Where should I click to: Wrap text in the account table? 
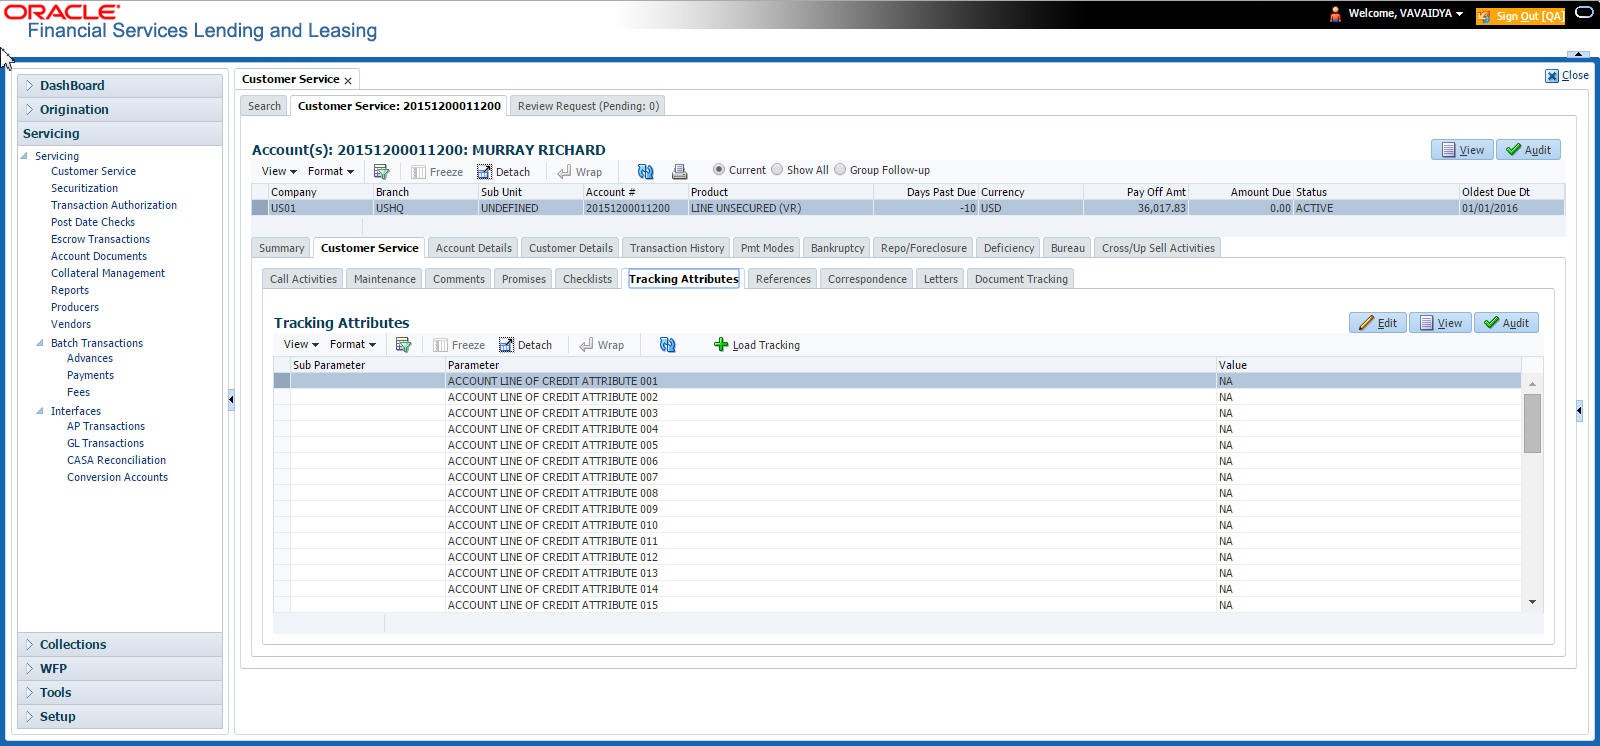point(579,172)
